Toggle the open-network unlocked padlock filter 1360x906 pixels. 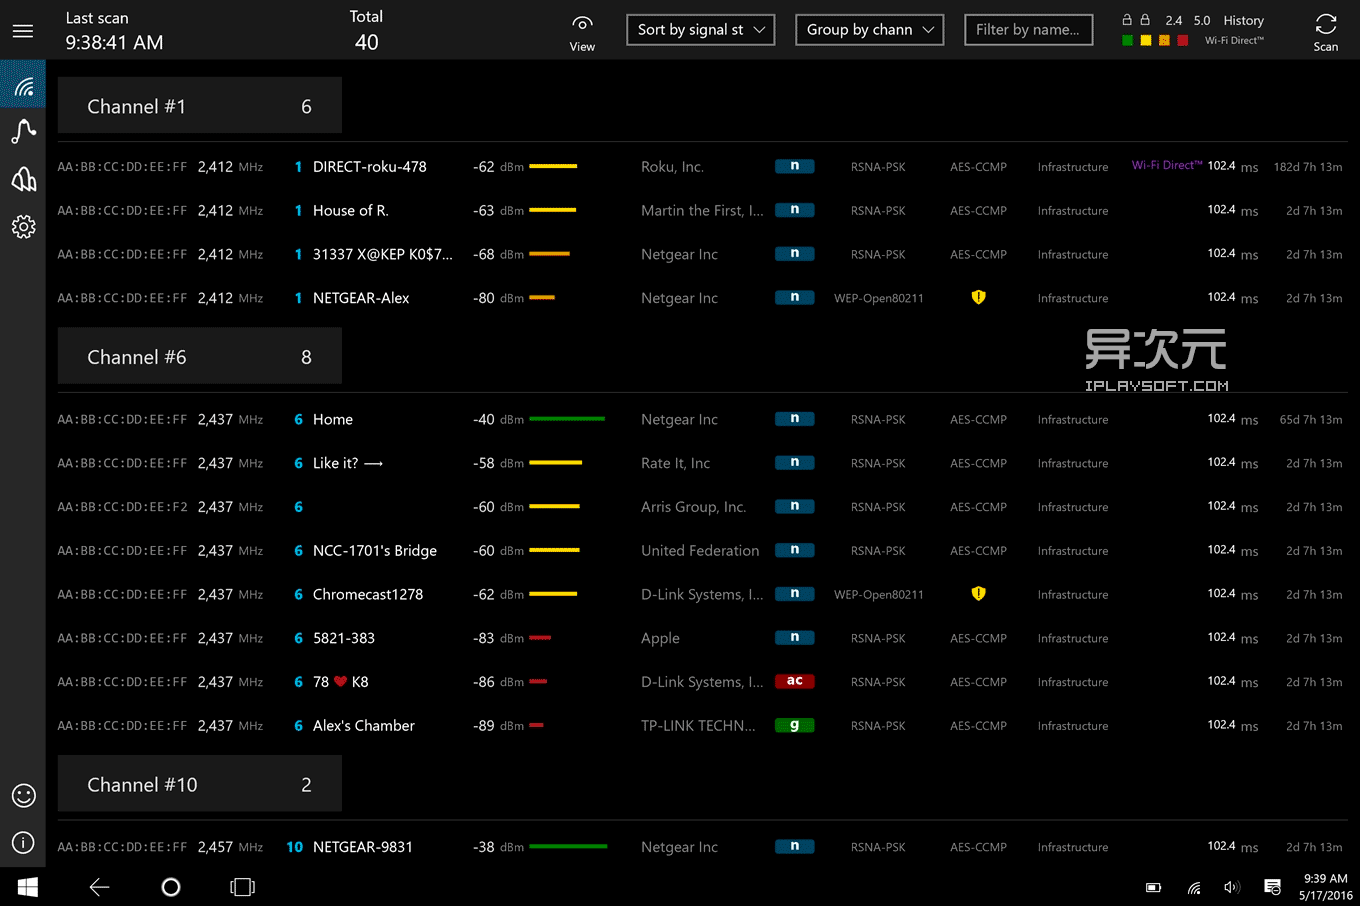coord(1127,20)
